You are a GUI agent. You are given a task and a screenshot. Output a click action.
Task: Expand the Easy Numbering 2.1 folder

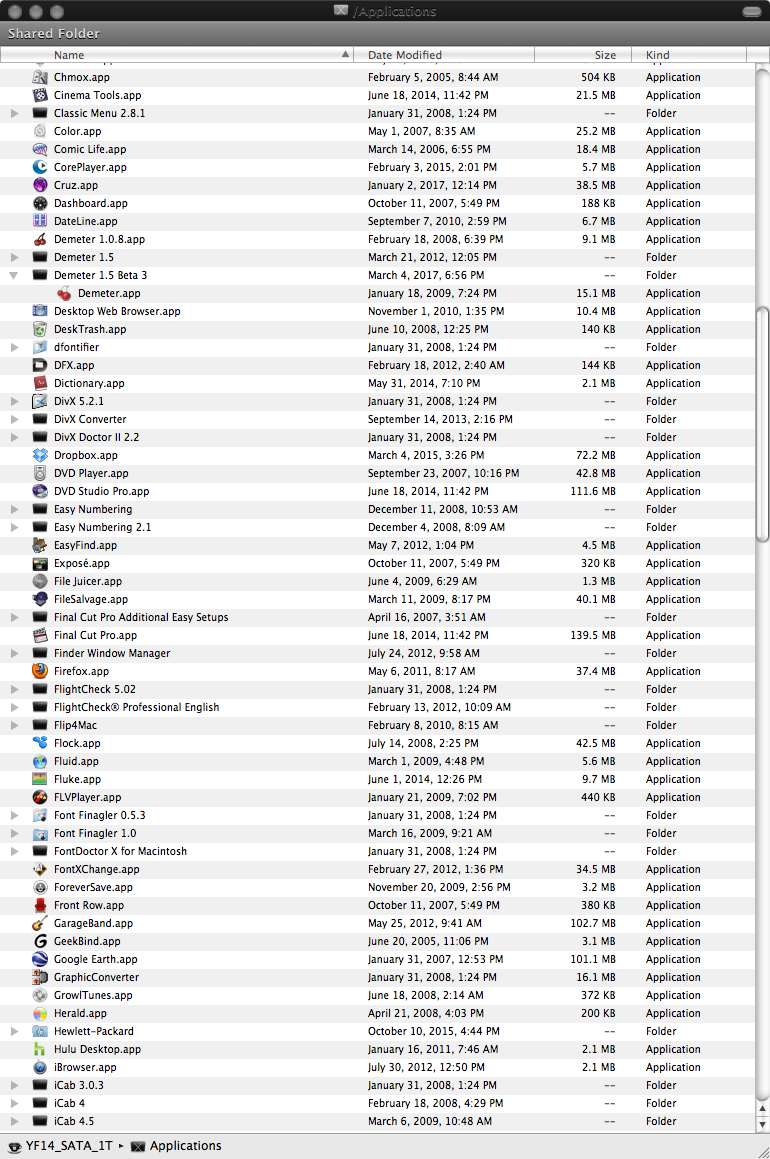pyautogui.click(x=14, y=527)
